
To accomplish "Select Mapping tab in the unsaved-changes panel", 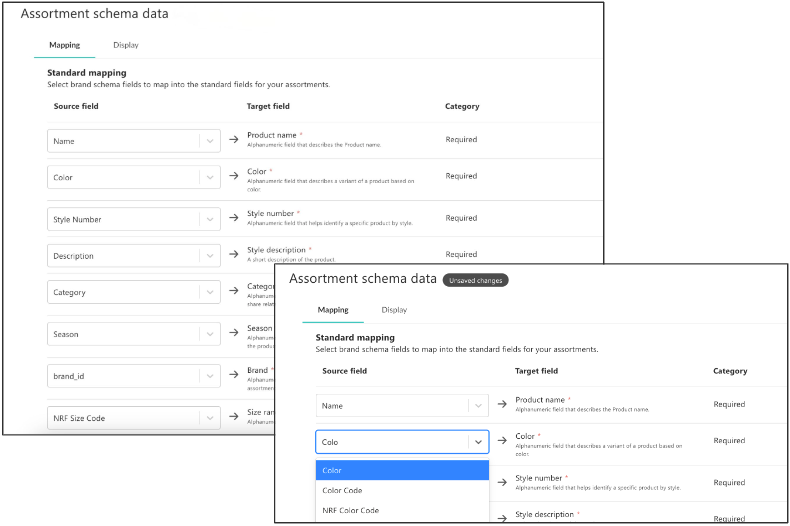I will pos(333,310).
